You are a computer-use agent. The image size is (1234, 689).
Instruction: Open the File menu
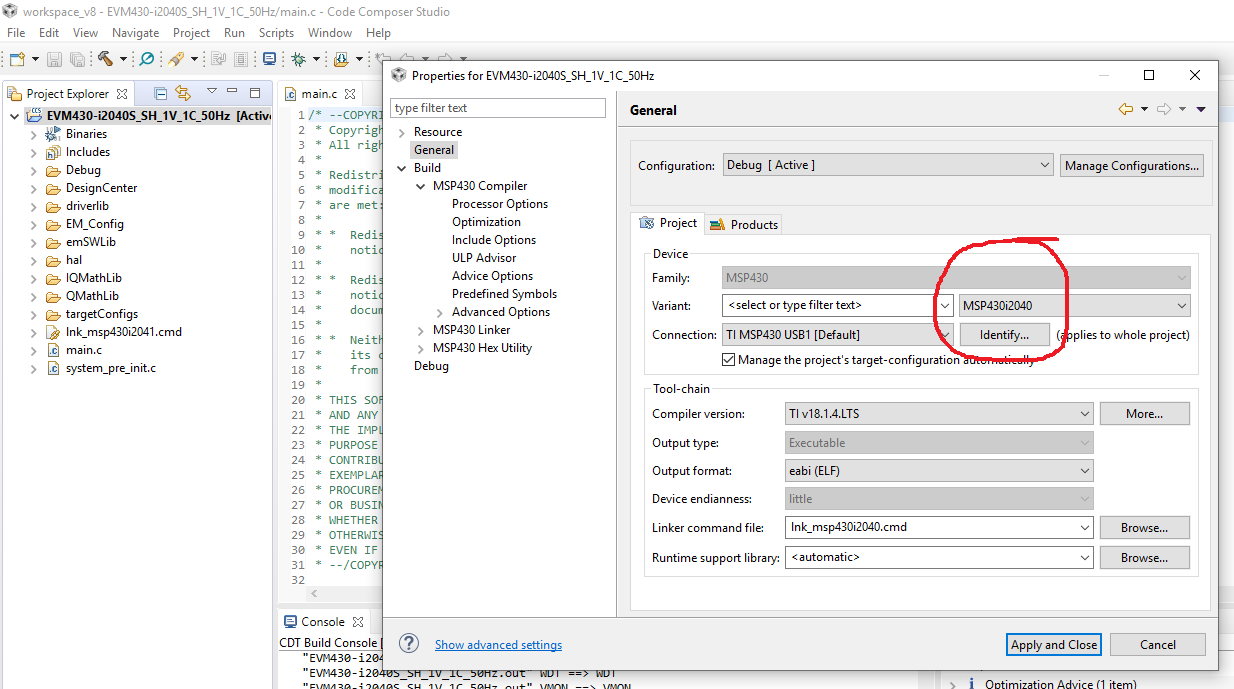coord(16,33)
